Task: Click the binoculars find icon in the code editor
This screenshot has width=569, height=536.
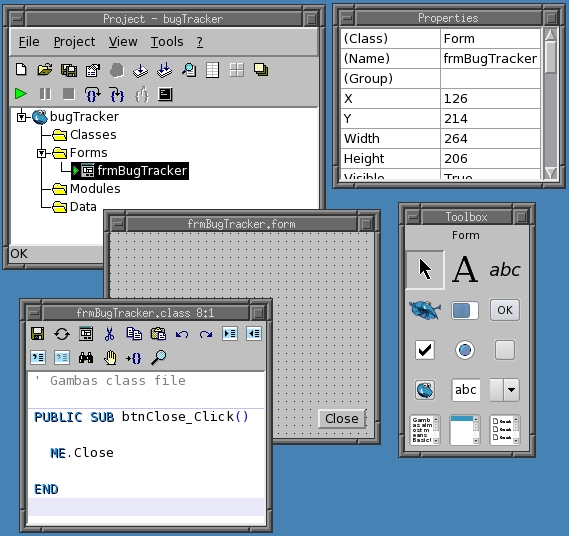Action: coord(86,358)
